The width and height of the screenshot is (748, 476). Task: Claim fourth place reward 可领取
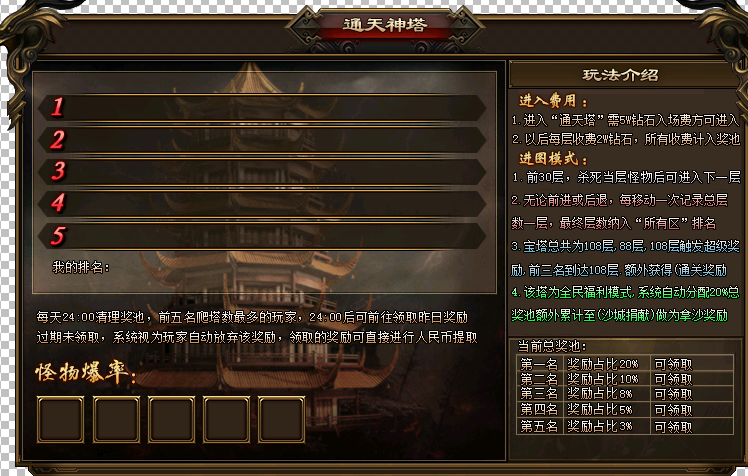(x=673, y=410)
